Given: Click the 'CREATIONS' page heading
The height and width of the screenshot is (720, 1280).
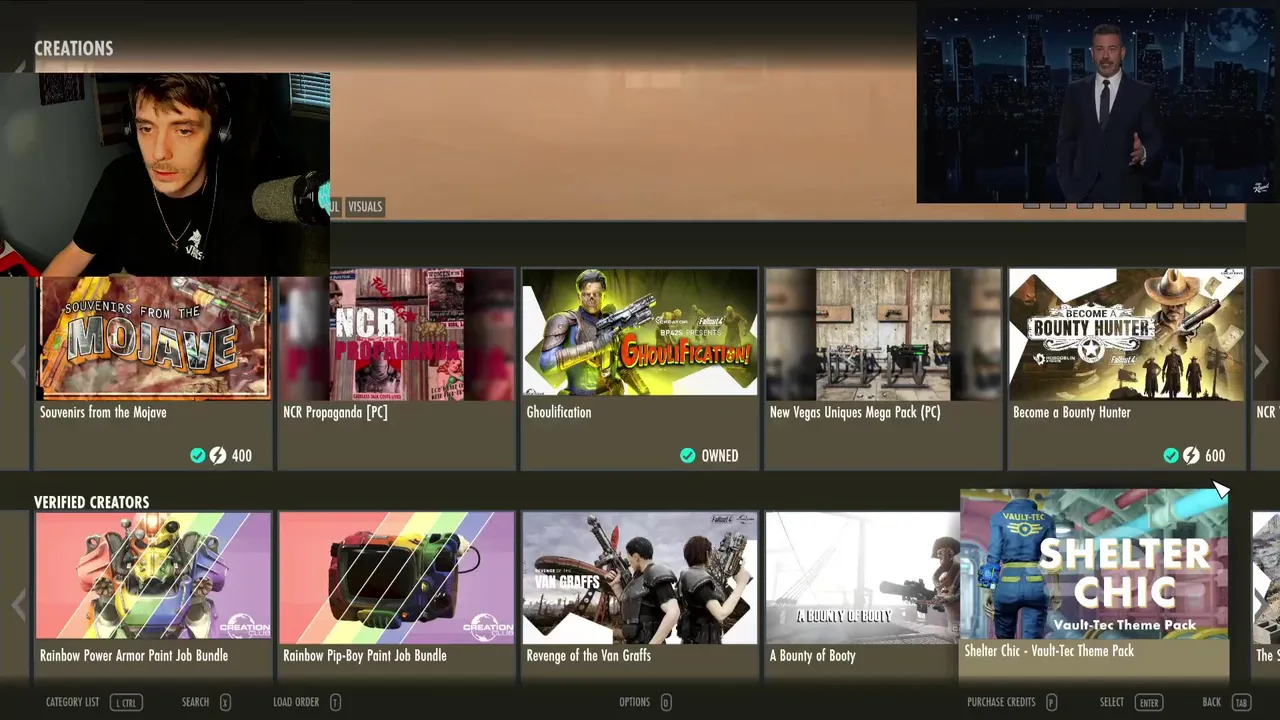Looking at the screenshot, I should (x=73, y=48).
